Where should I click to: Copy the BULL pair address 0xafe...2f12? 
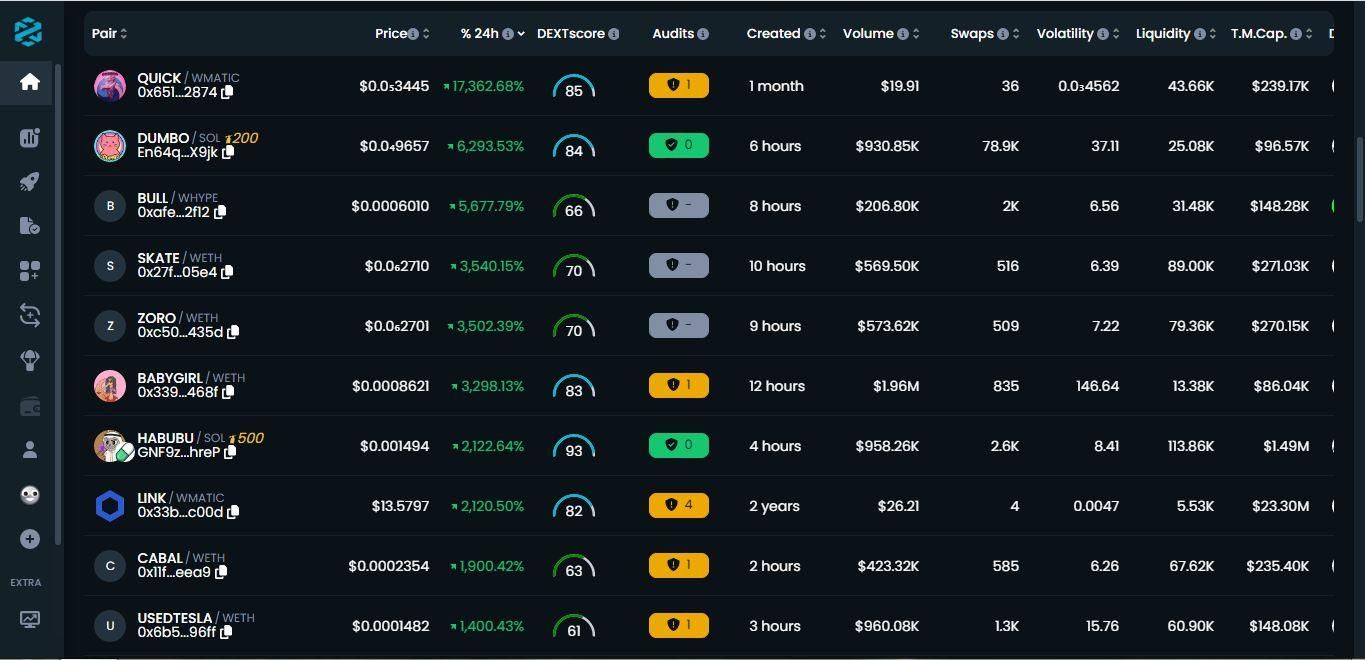pos(220,212)
